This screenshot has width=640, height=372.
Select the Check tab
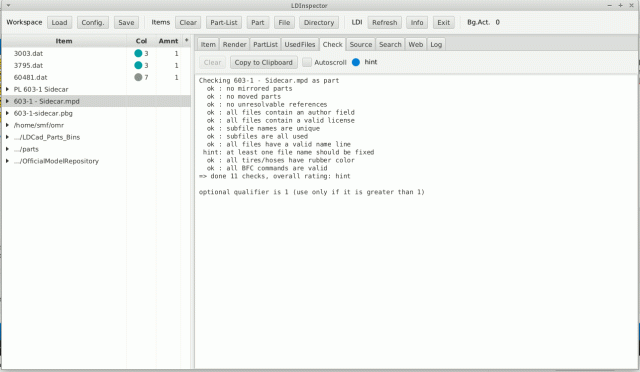click(x=332, y=45)
